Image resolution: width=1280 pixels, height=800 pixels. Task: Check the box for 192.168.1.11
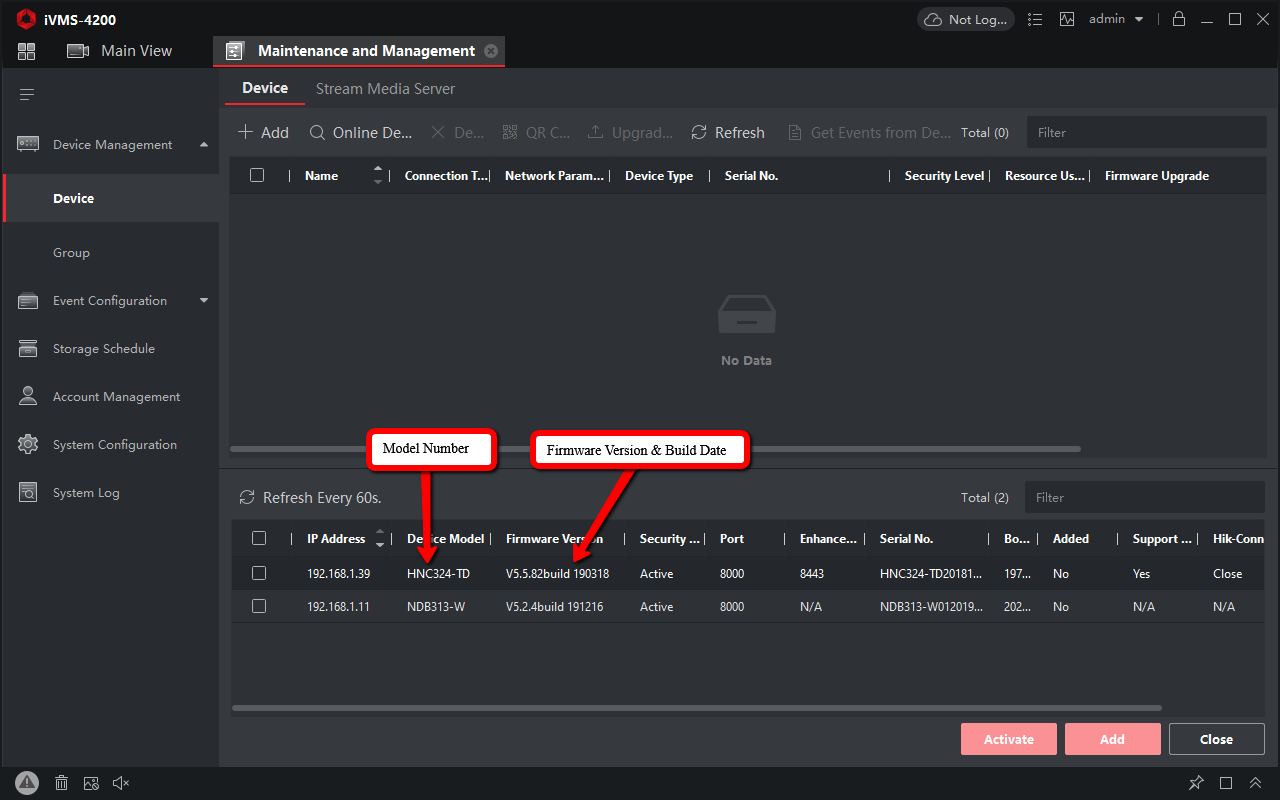pos(259,606)
